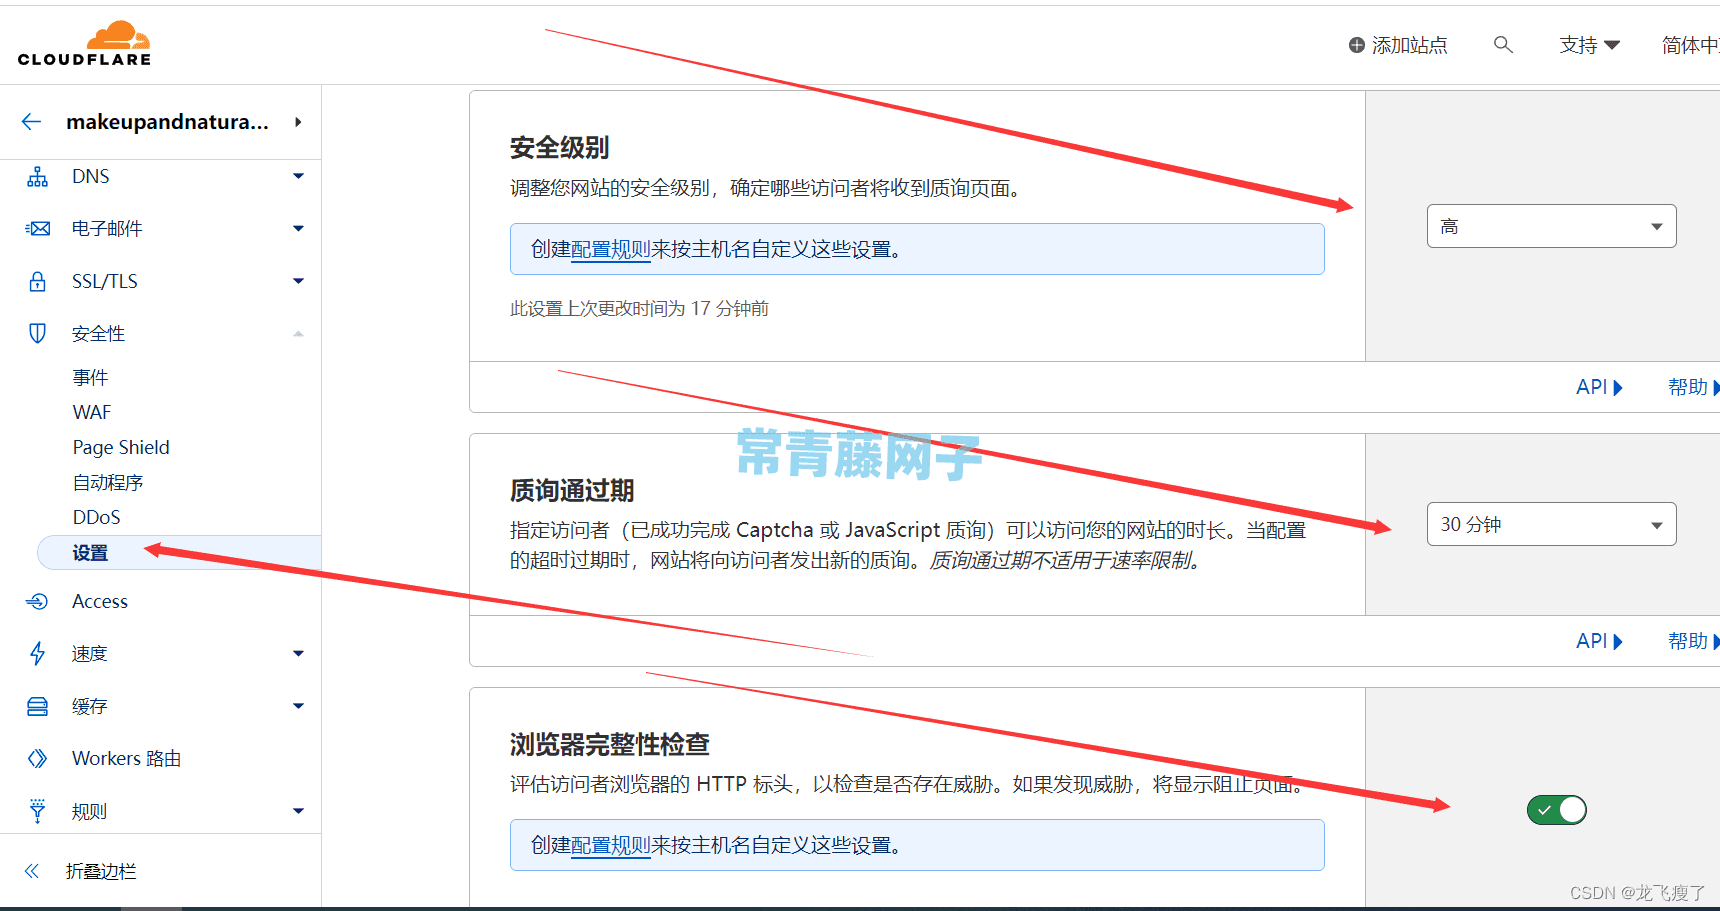Open the search magnifier icon in header
1720x911 pixels.
(1504, 45)
